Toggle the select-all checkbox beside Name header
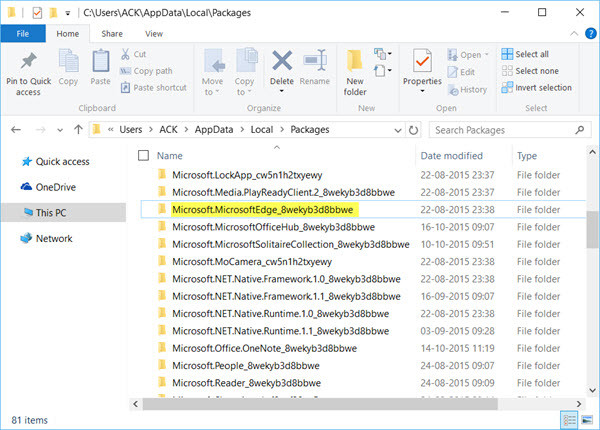The height and width of the screenshot is (430, 600). coord(143,155)
